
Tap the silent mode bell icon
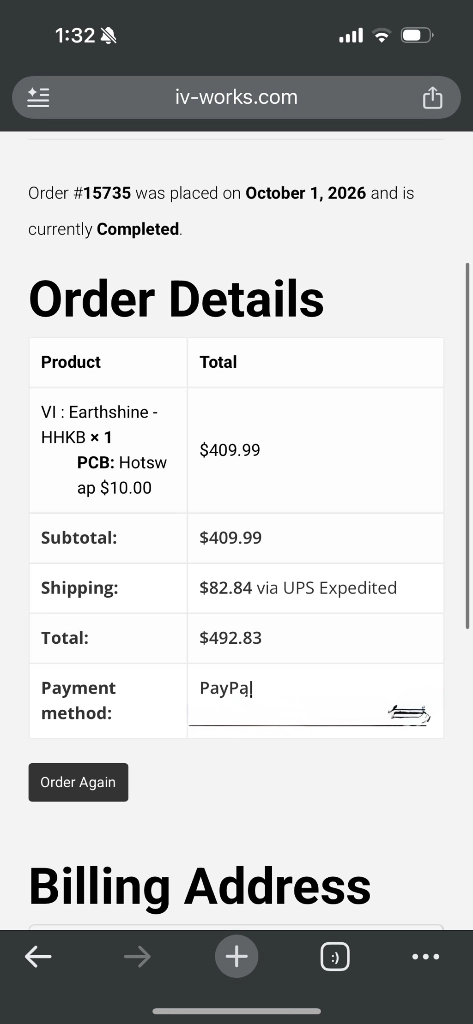click(108, 36)
